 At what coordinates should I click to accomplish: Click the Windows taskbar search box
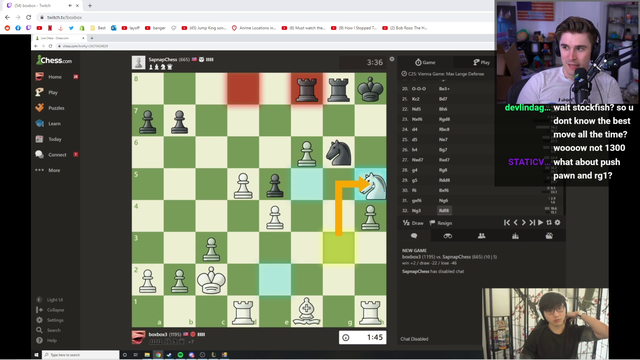[80, 355]
